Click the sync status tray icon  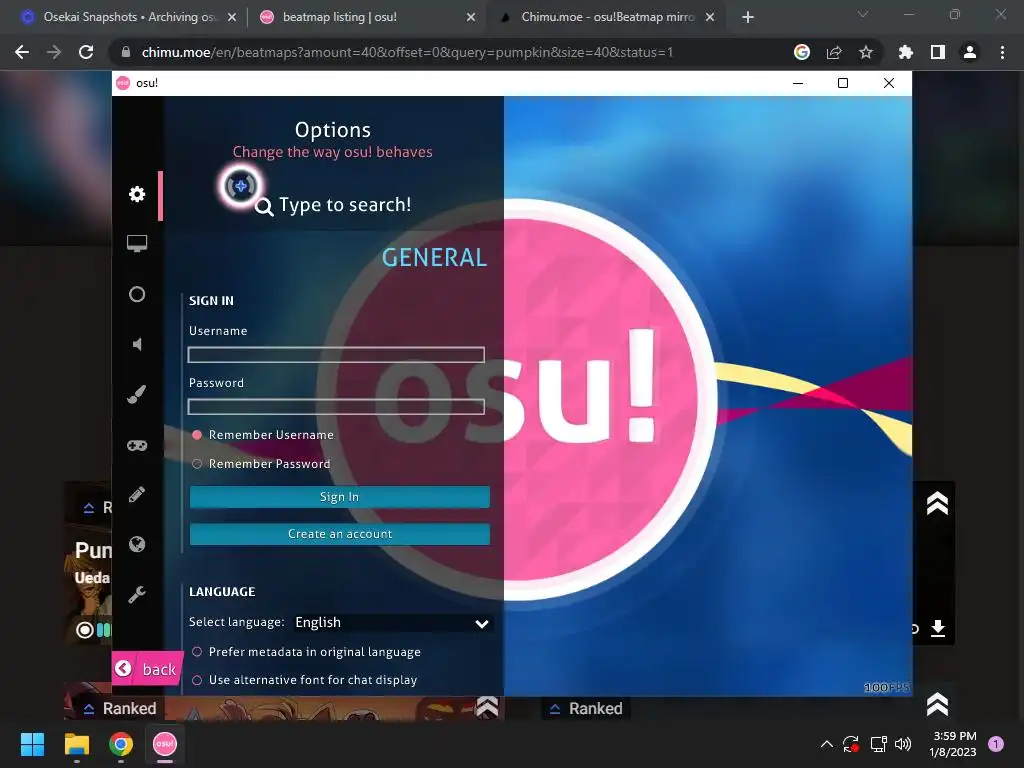tap(851, 744)
